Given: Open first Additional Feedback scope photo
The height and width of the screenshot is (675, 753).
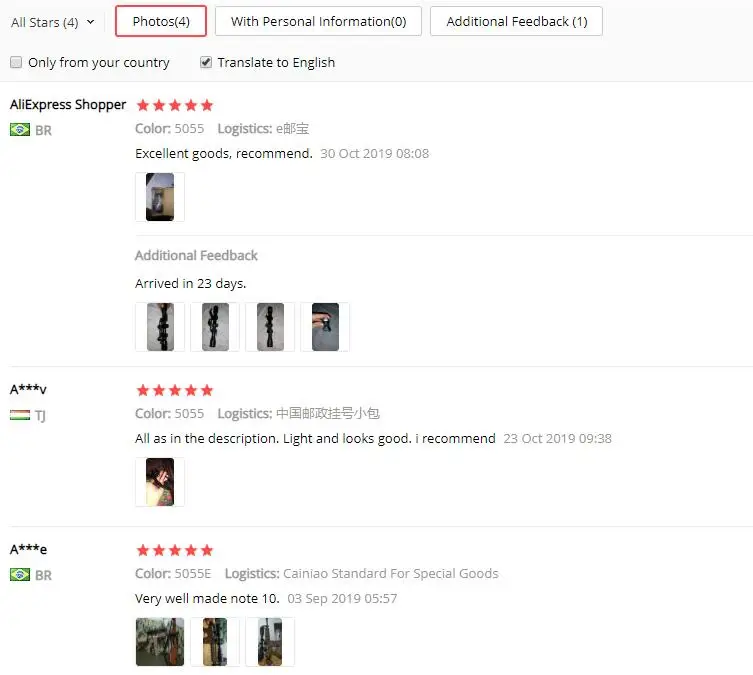Looking at the screenshot, I should tap(160, 327).
